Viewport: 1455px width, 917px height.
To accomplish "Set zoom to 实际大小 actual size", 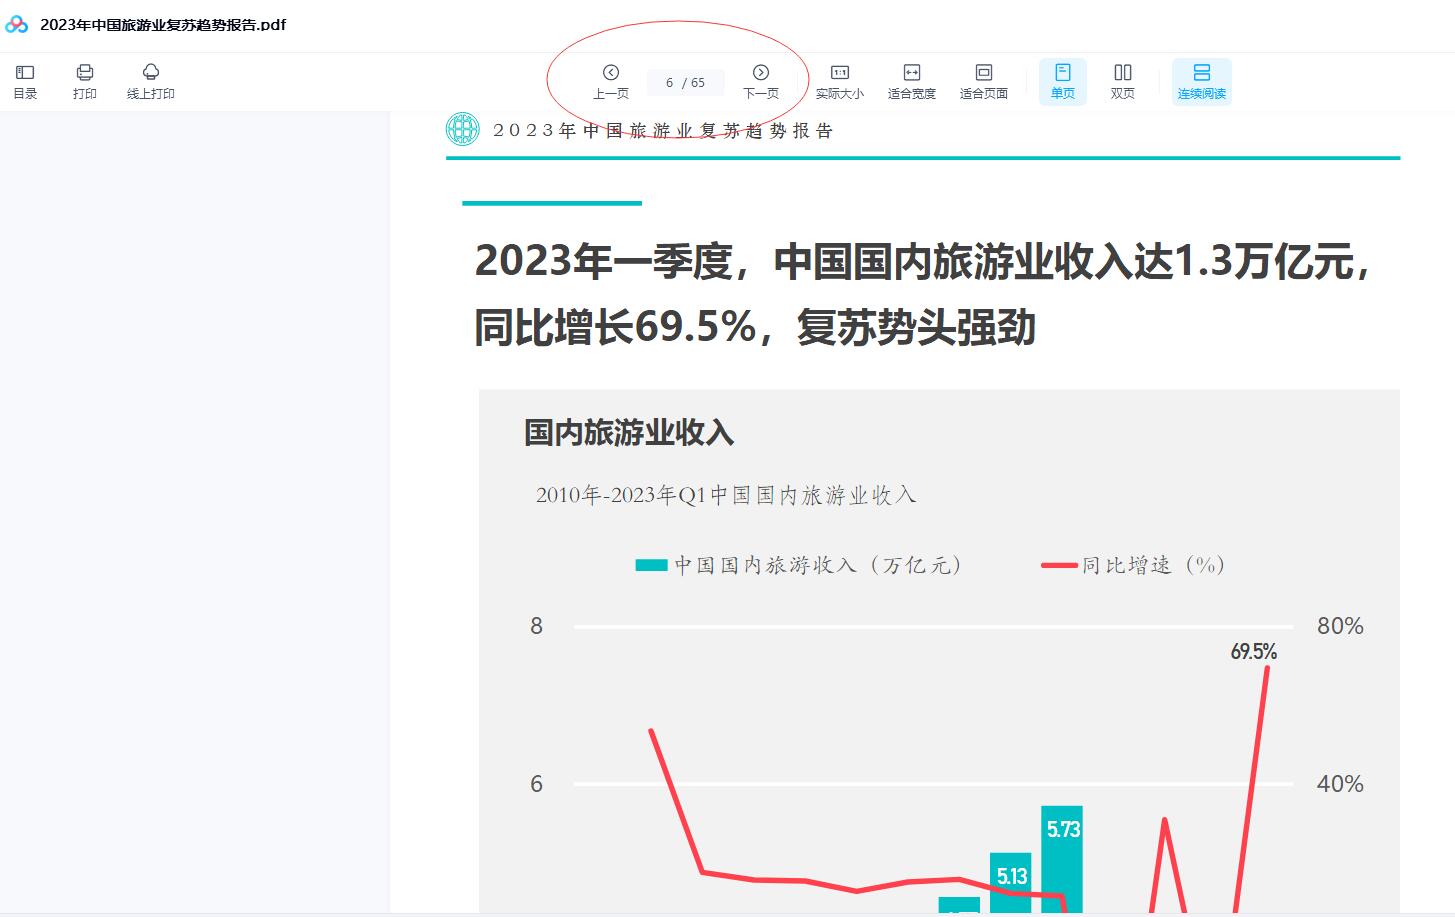I will coord(840,81).
